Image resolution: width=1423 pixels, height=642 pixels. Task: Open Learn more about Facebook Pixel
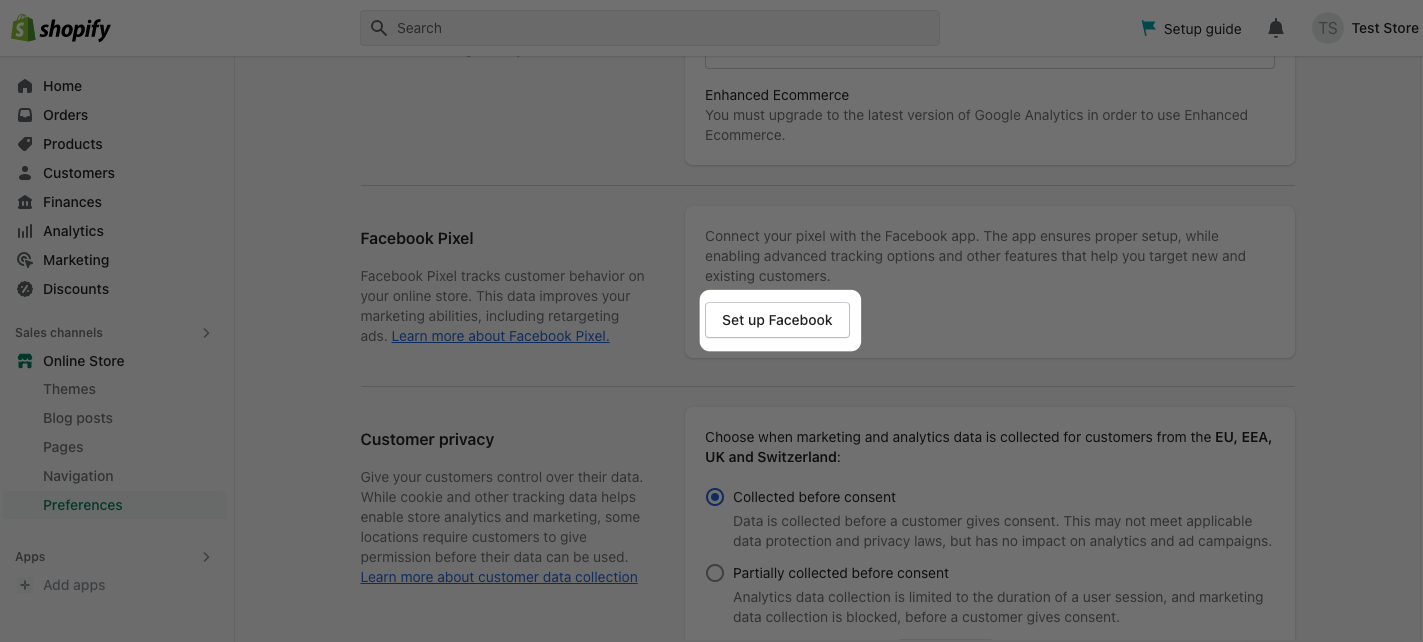pyautogui.click(x=500, y=336)
